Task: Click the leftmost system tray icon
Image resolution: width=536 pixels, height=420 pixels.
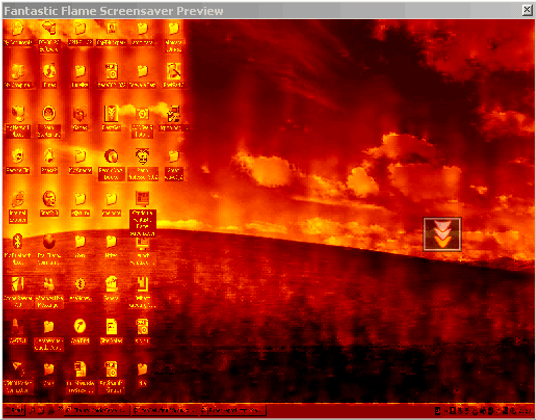Action: point(438,410)
